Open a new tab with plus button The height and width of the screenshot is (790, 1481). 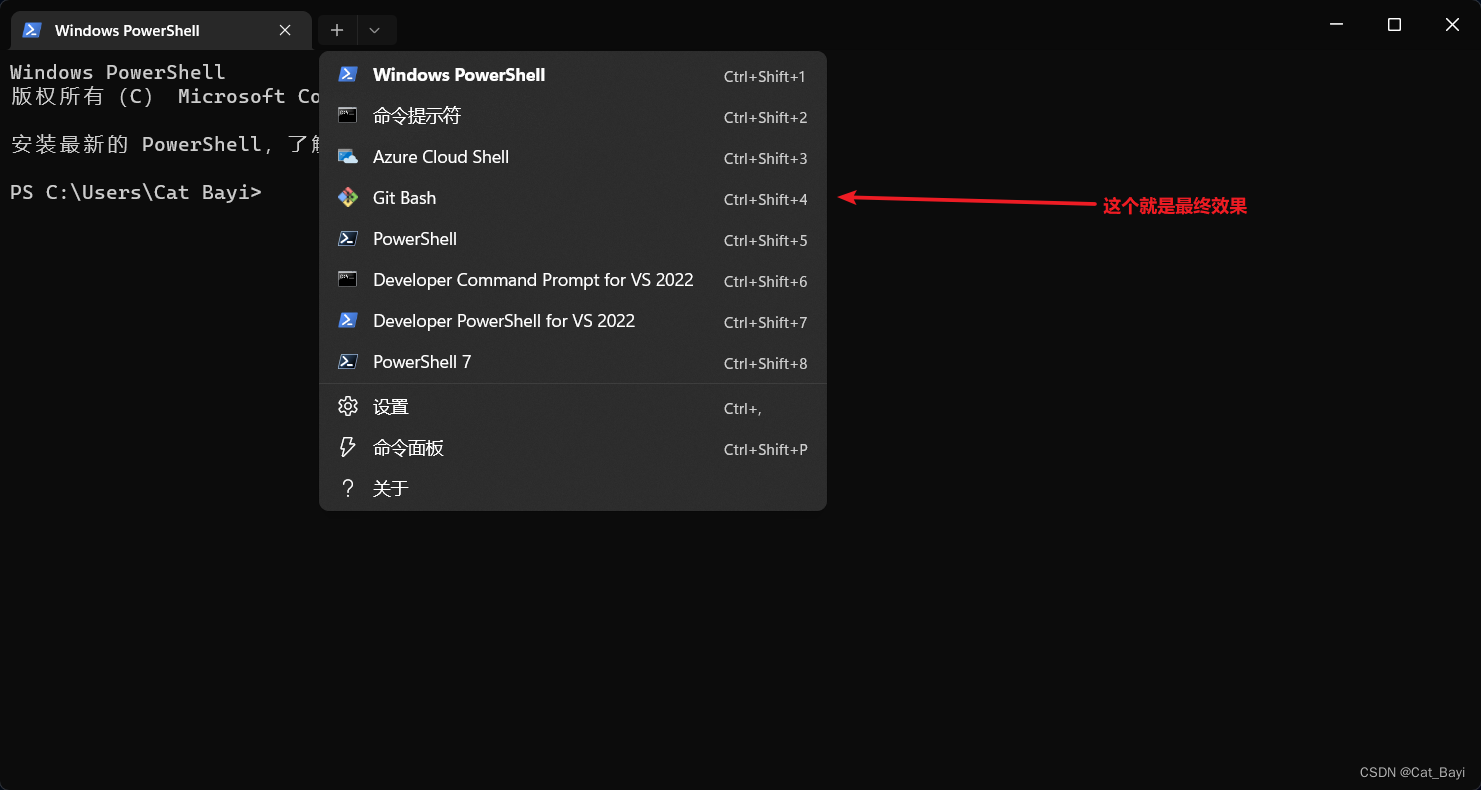tap(337, 30)
